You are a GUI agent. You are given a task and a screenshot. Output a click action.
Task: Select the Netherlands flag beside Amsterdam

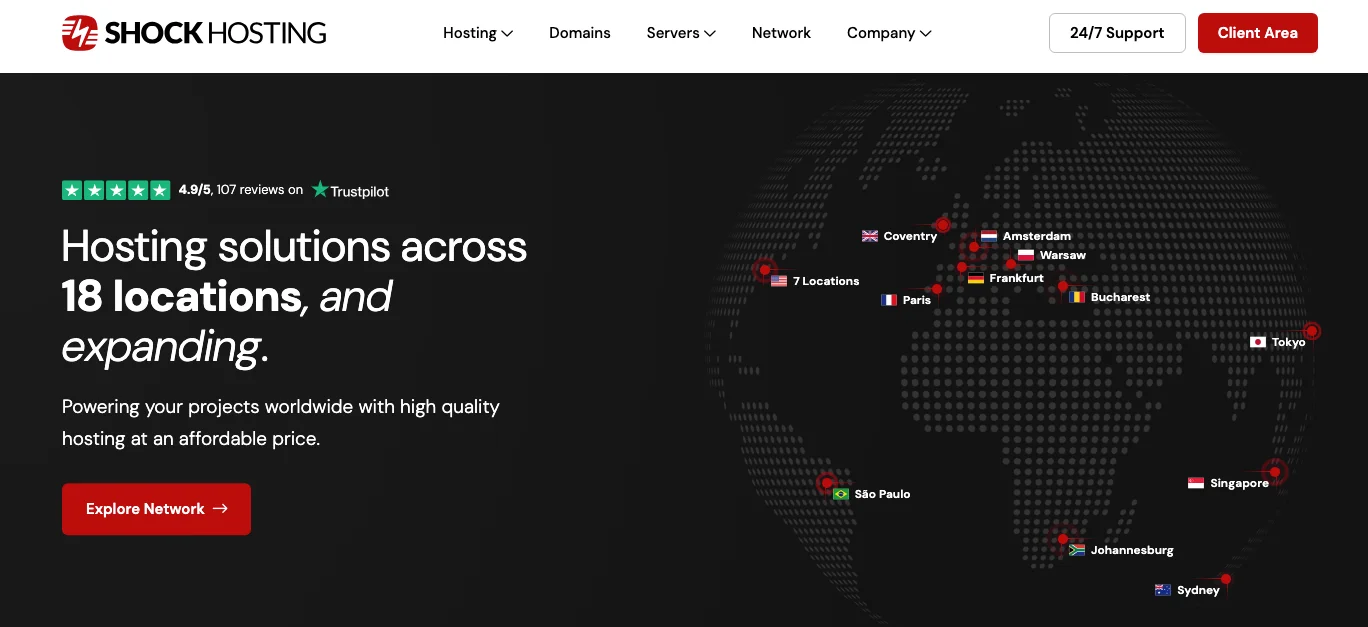click(989, 236)
